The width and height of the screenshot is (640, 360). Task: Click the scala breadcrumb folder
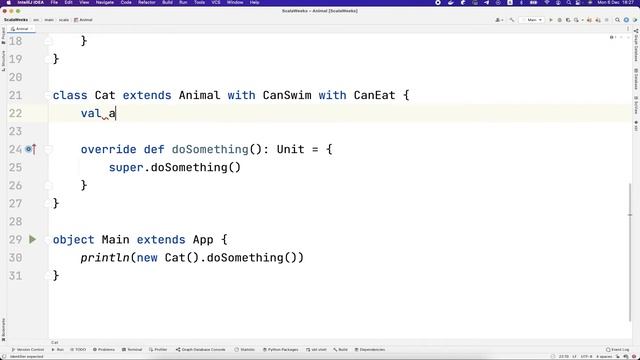click(x=64, y=20)
